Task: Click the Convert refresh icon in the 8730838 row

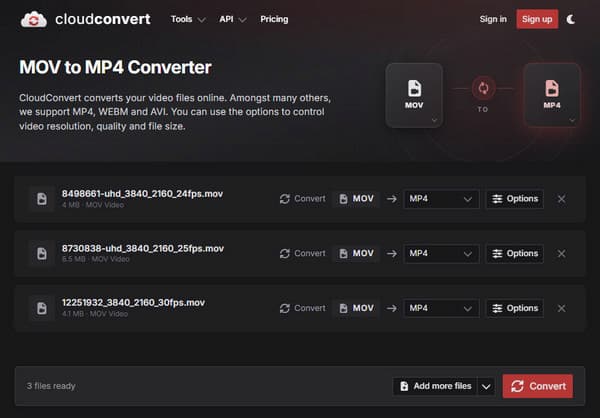Action: pos(284,253)
